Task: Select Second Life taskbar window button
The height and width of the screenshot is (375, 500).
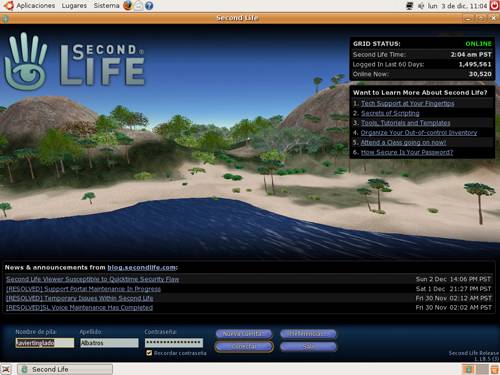Action: tap(65, 369)
